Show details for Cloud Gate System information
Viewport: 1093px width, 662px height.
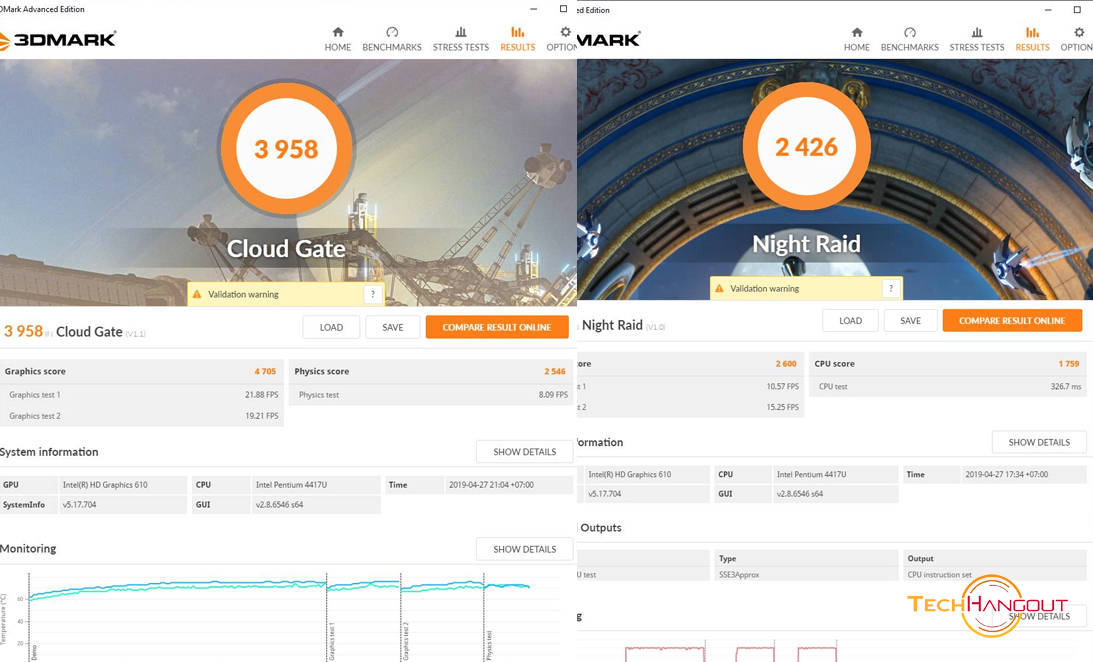(525, 452)
